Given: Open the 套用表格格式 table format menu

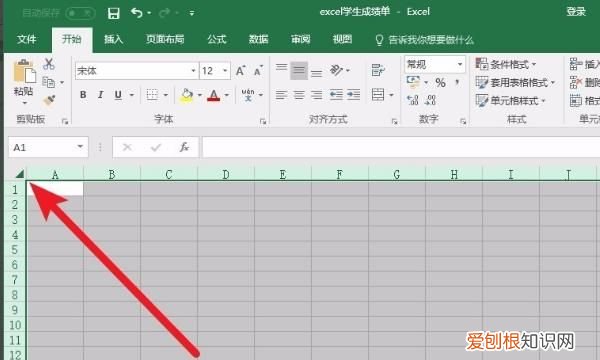Looking at the screenshot, I should 515,82.
